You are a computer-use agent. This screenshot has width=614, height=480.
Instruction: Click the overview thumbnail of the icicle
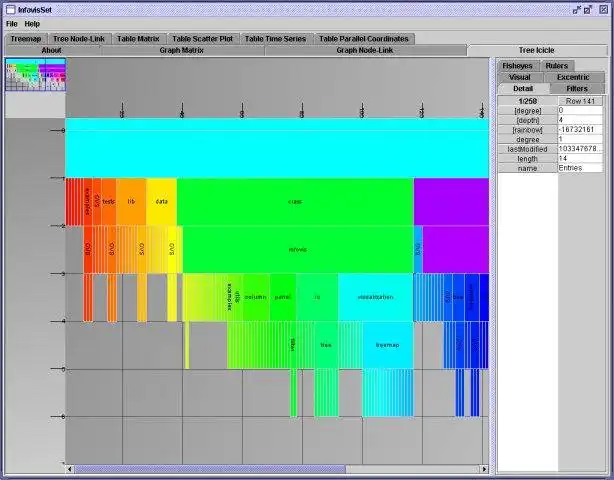pos(36,75)
